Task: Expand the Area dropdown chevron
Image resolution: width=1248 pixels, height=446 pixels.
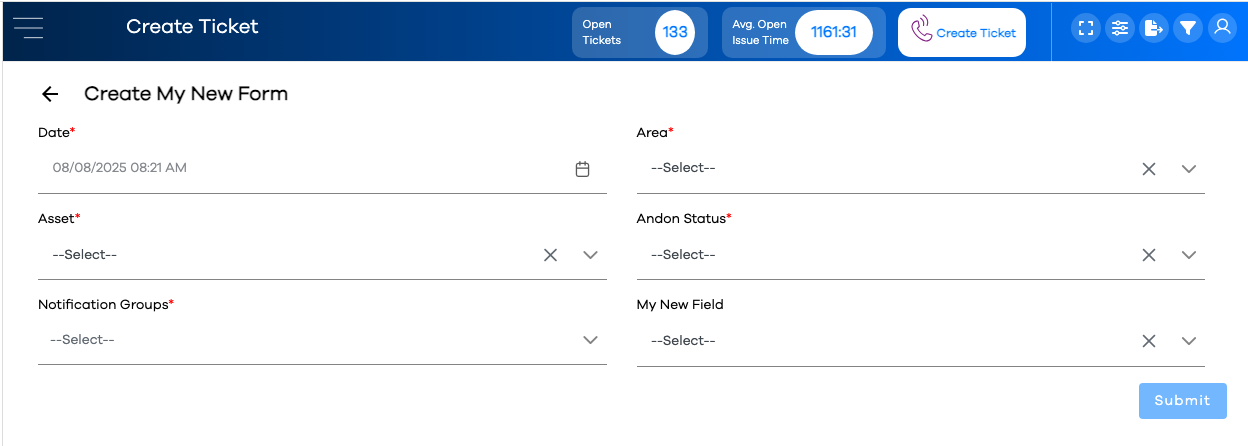Action: (1189, 169)
